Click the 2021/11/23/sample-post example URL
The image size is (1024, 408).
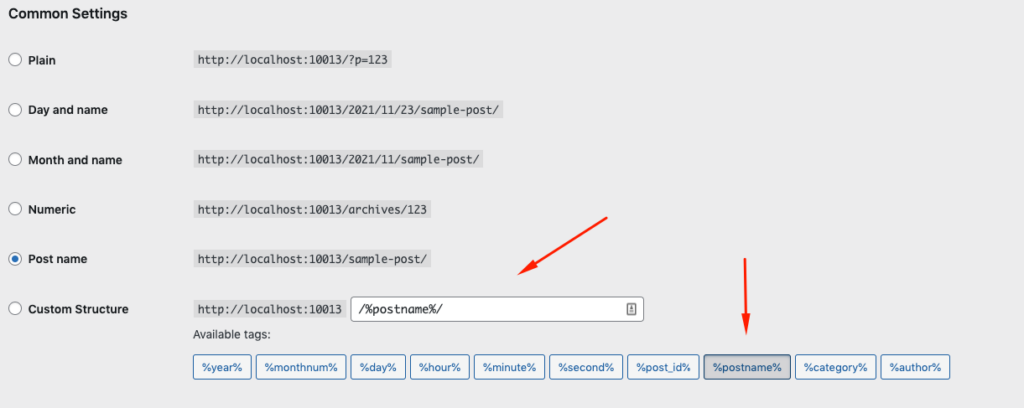coord(348,110)
